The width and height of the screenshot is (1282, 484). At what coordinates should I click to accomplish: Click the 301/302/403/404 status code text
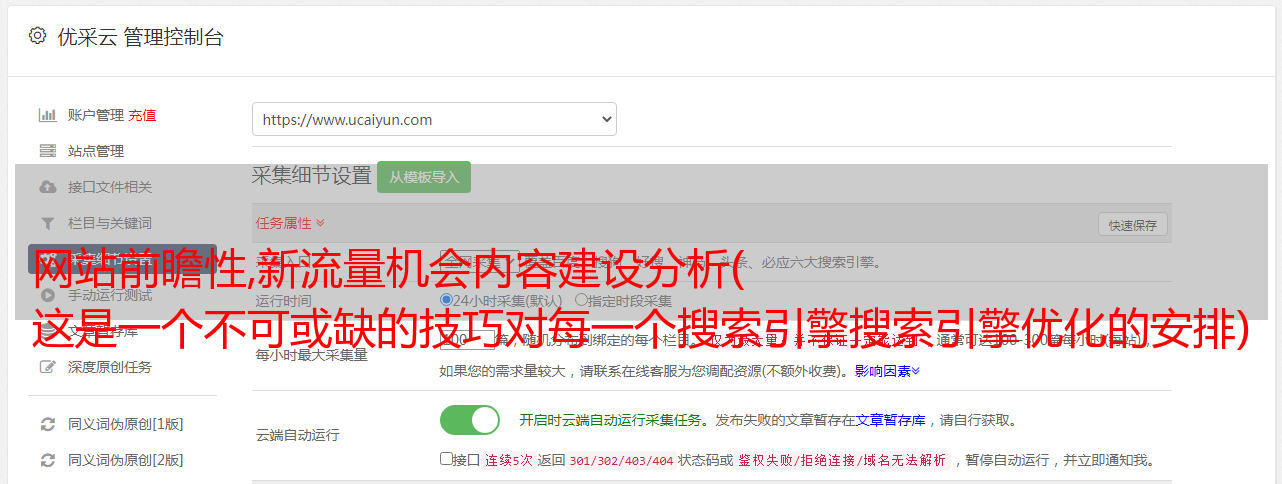(x=621, y=460)
